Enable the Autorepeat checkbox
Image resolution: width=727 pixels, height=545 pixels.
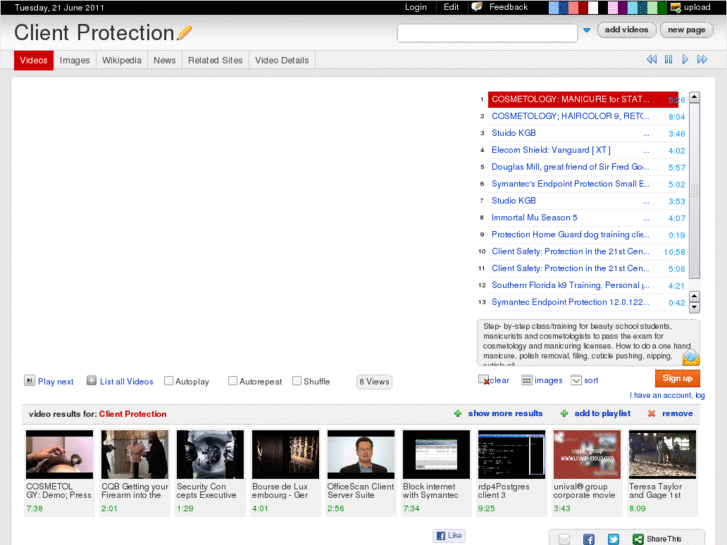(233, 381)
